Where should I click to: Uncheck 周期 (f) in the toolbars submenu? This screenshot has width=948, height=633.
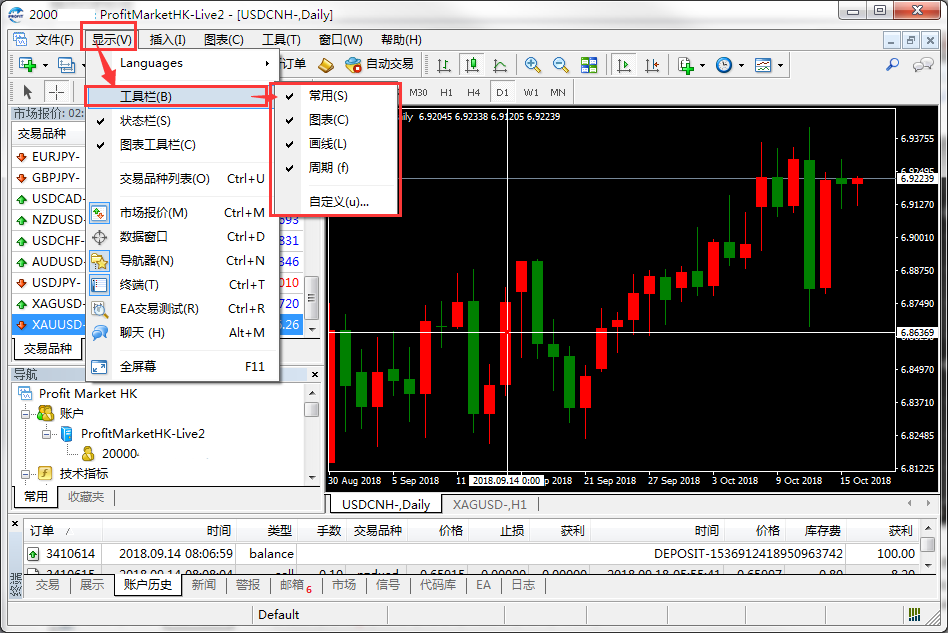pos(329,168)
